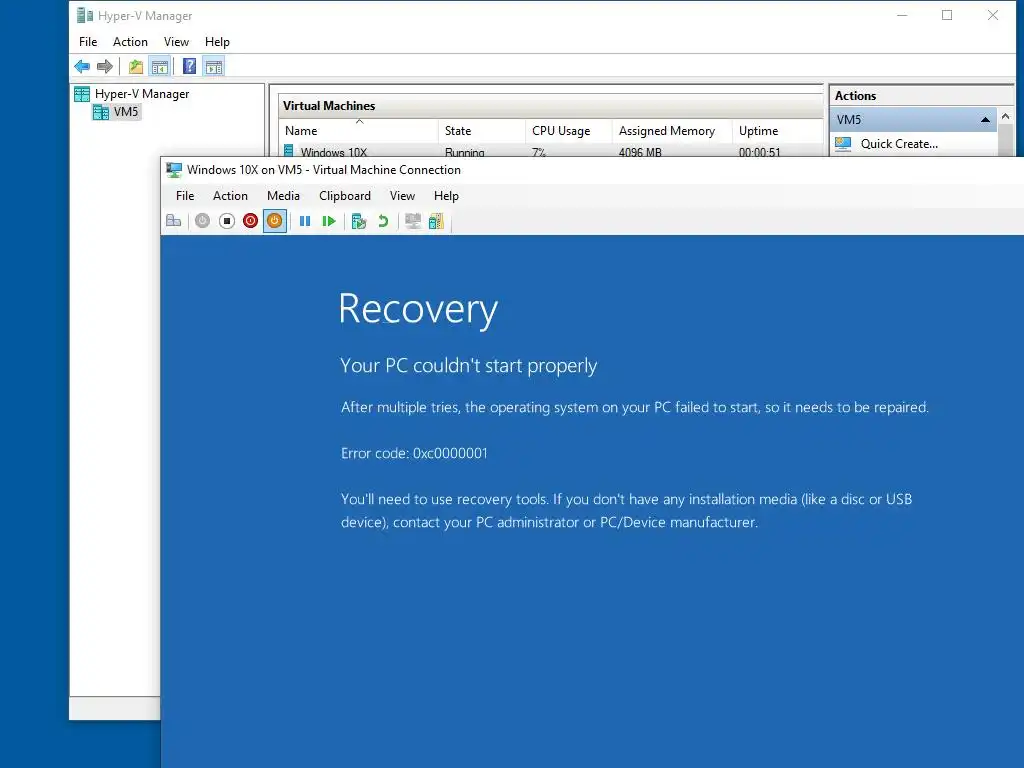Toggle Show/Hide Console Tree icon
Viewport: 1024px width, 768px height.
[159, 66]
